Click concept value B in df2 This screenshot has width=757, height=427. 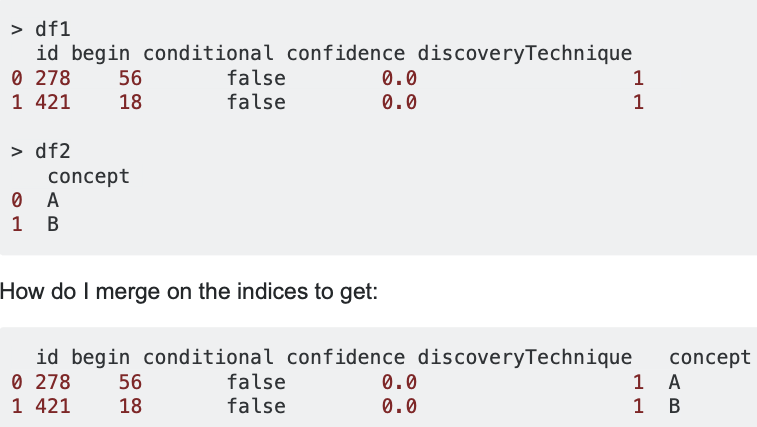(x=53, y=225)
